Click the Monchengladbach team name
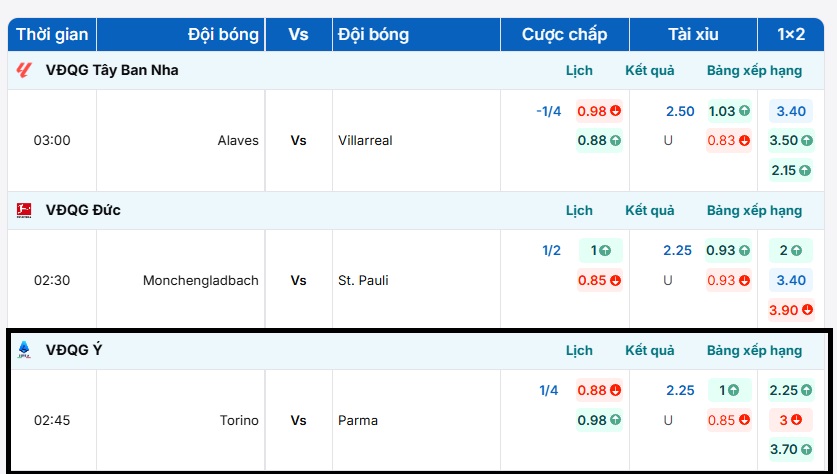The height and width of the screenshot is (474, 837). tap(200, 281)
